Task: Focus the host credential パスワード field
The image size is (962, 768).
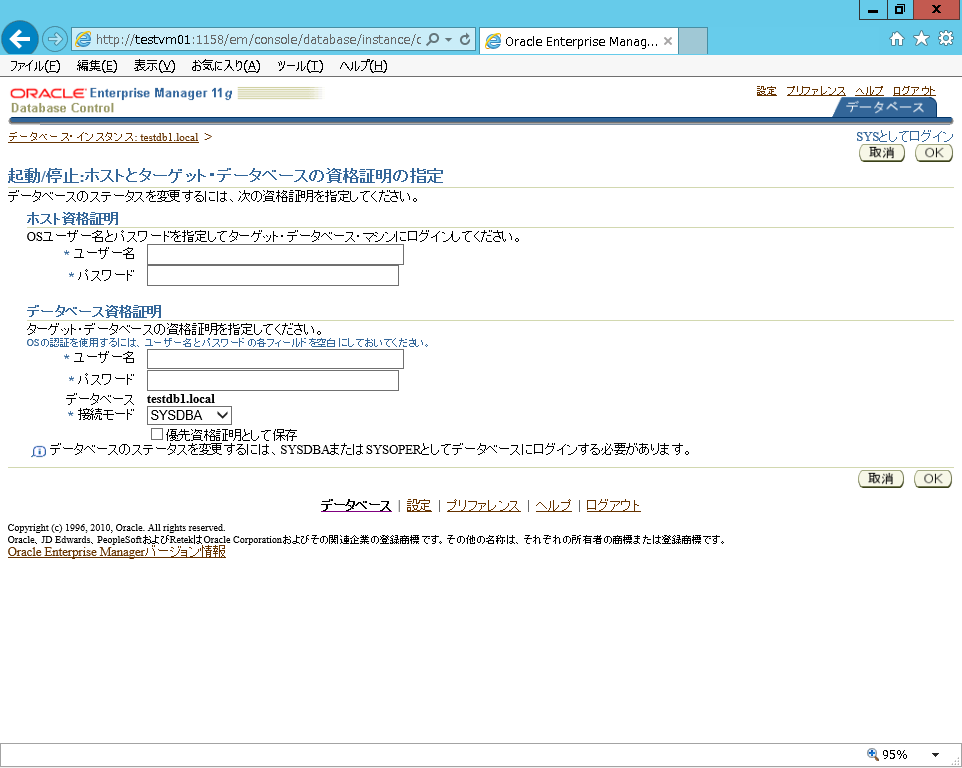Action: (x=273, y=276)
